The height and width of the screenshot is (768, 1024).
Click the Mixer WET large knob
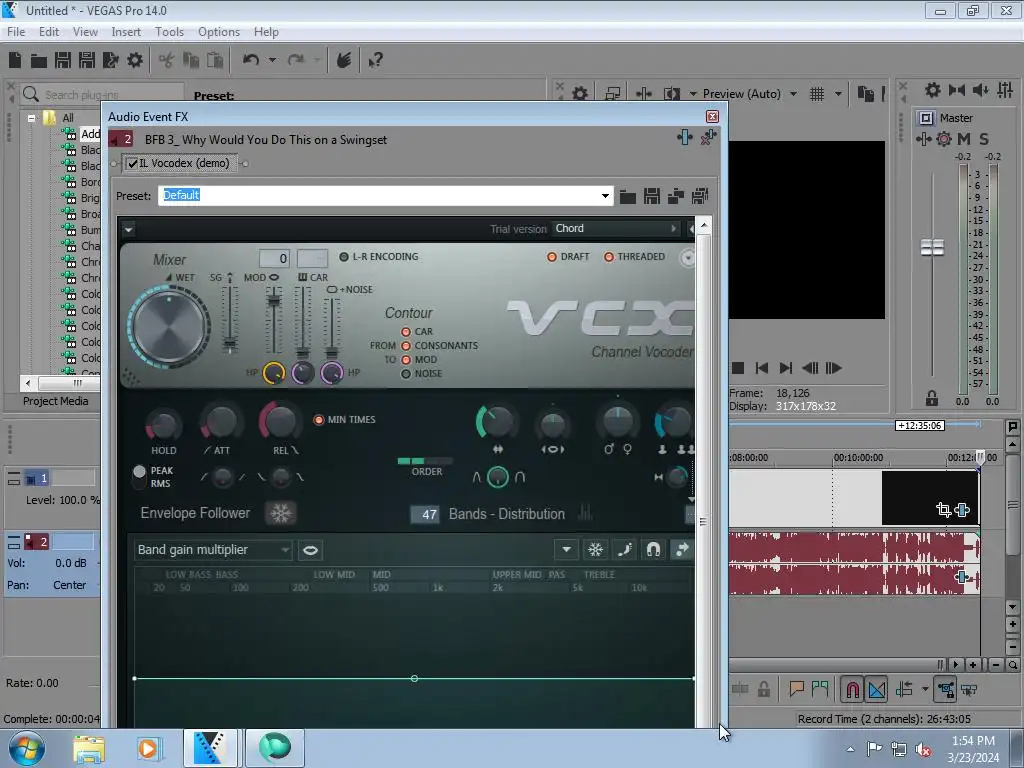click(169, 325)
